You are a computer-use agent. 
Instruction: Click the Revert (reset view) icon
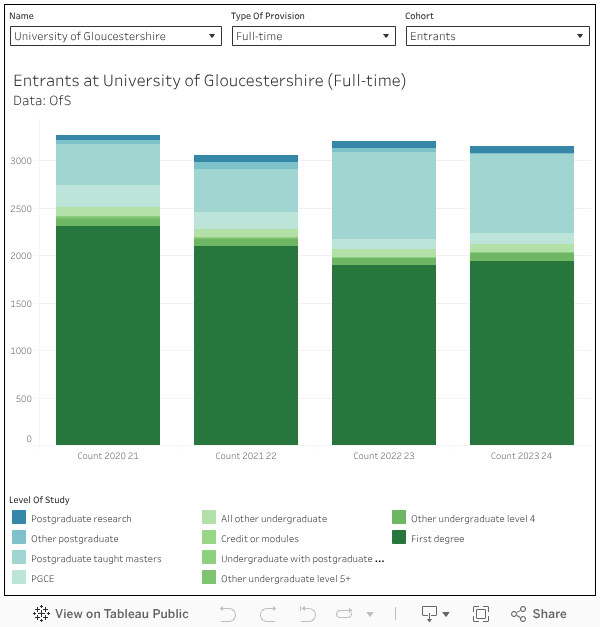(x=308, y=614)
